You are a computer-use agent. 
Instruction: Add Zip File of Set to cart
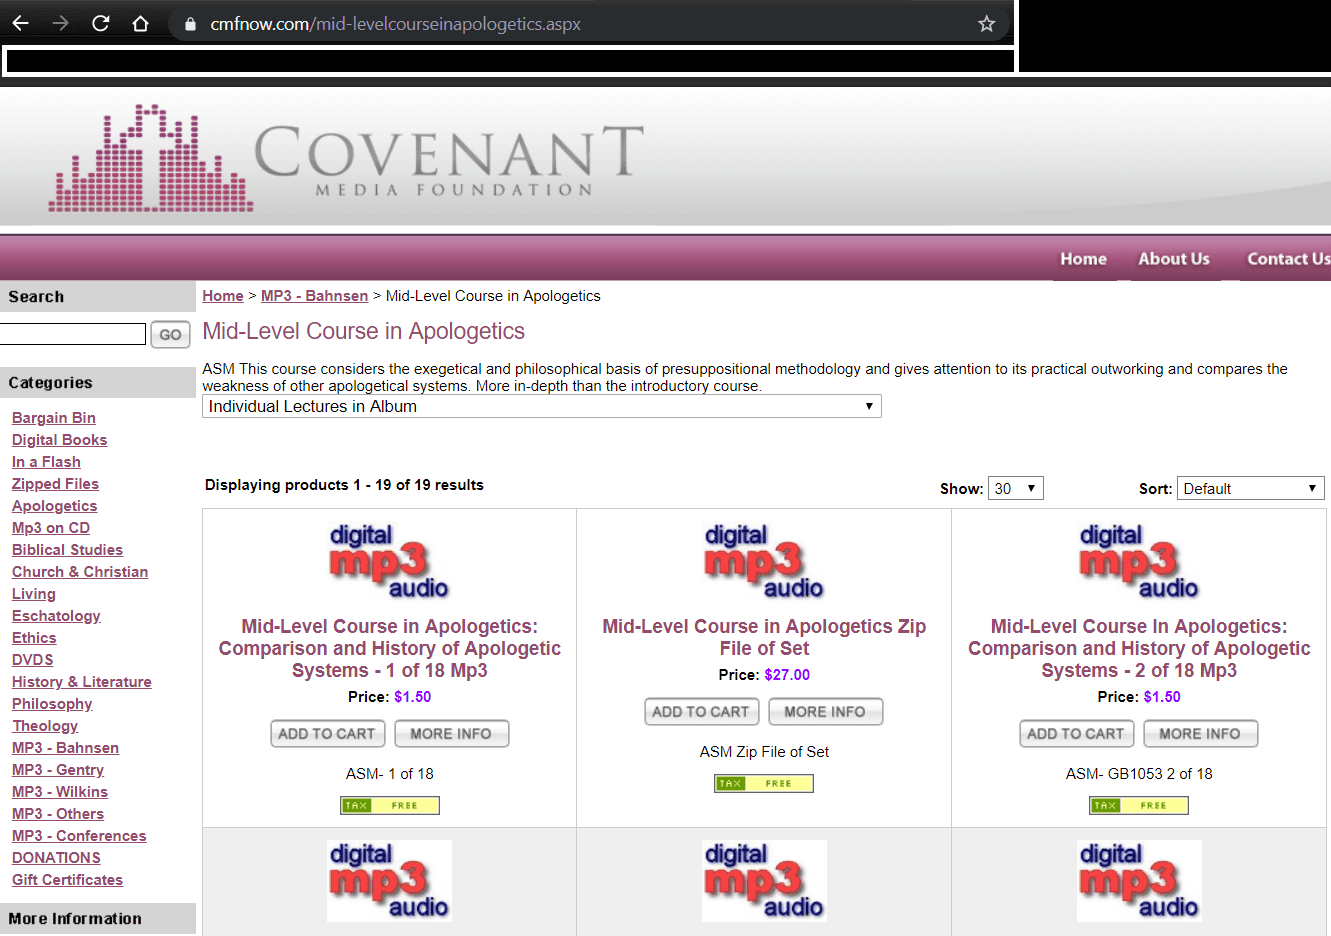[701, 712]
